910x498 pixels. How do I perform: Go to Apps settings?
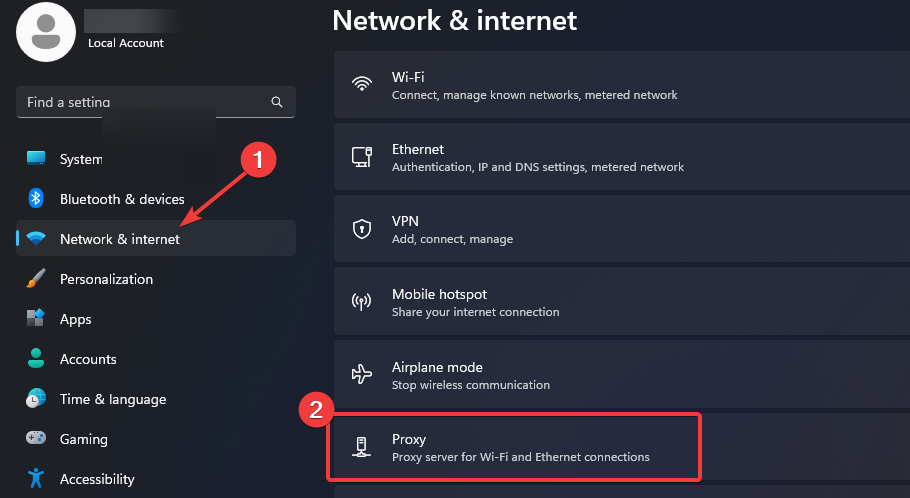(75, 319)
